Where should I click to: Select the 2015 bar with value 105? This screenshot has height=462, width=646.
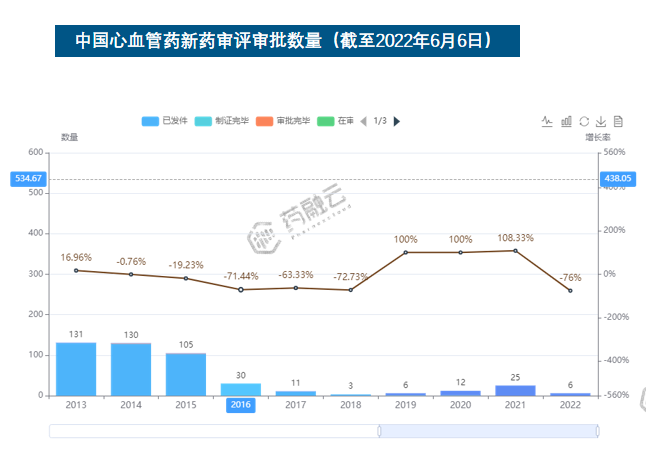tap(186, 375)
